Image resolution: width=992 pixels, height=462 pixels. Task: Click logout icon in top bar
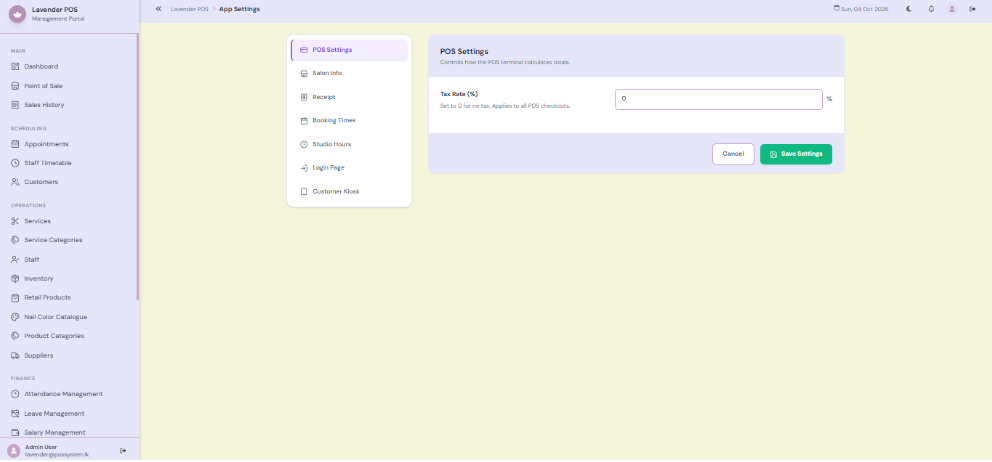(x=972, y=9)
